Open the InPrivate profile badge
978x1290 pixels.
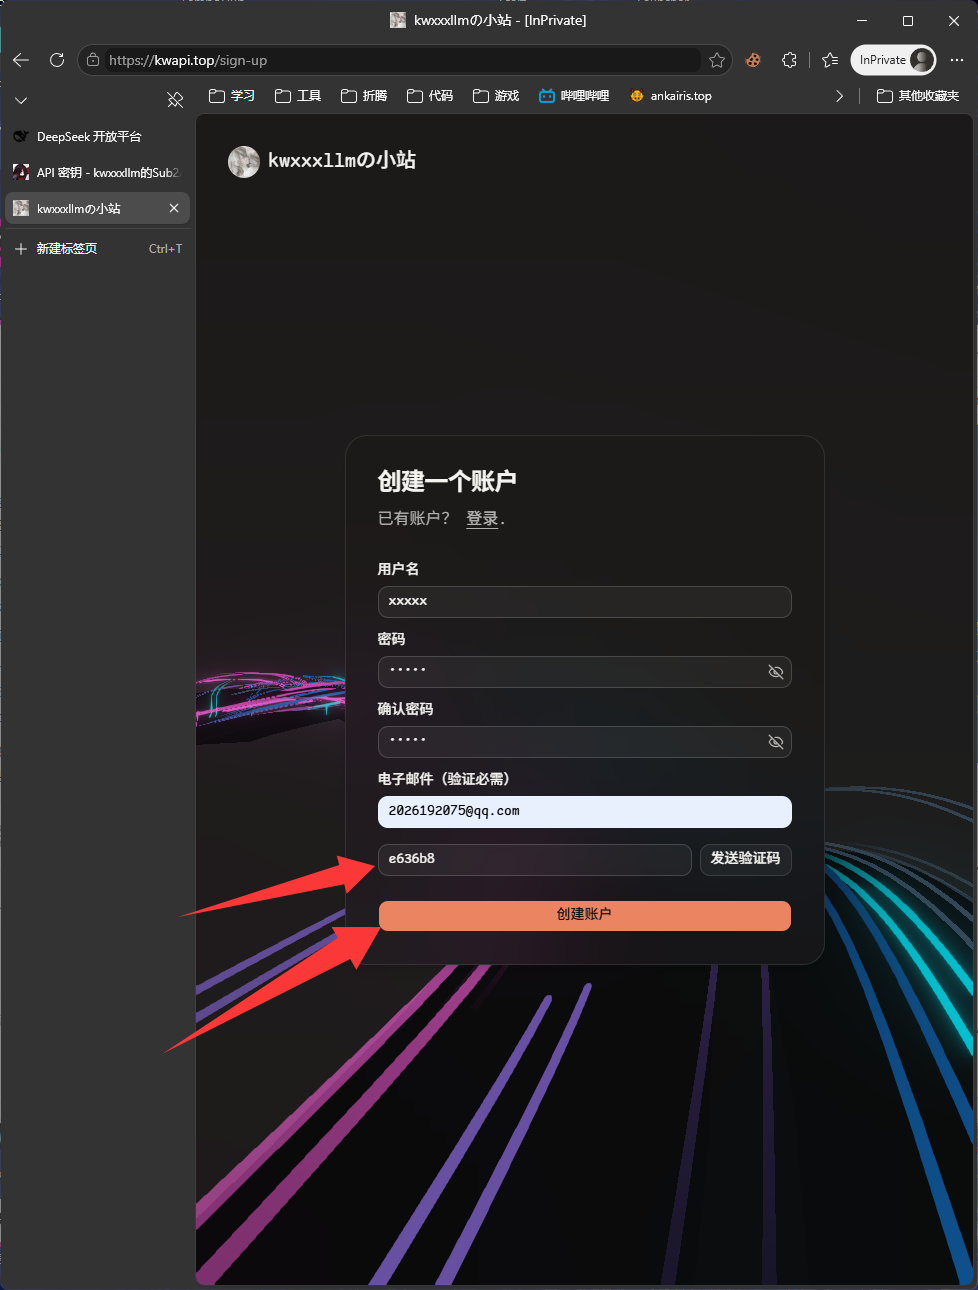click(893, 60)
